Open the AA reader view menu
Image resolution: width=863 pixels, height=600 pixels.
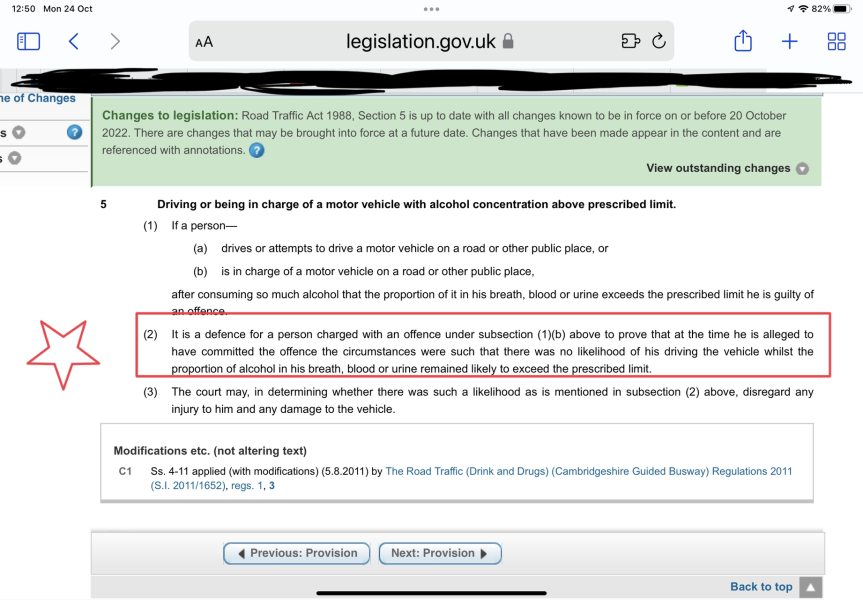204,42
